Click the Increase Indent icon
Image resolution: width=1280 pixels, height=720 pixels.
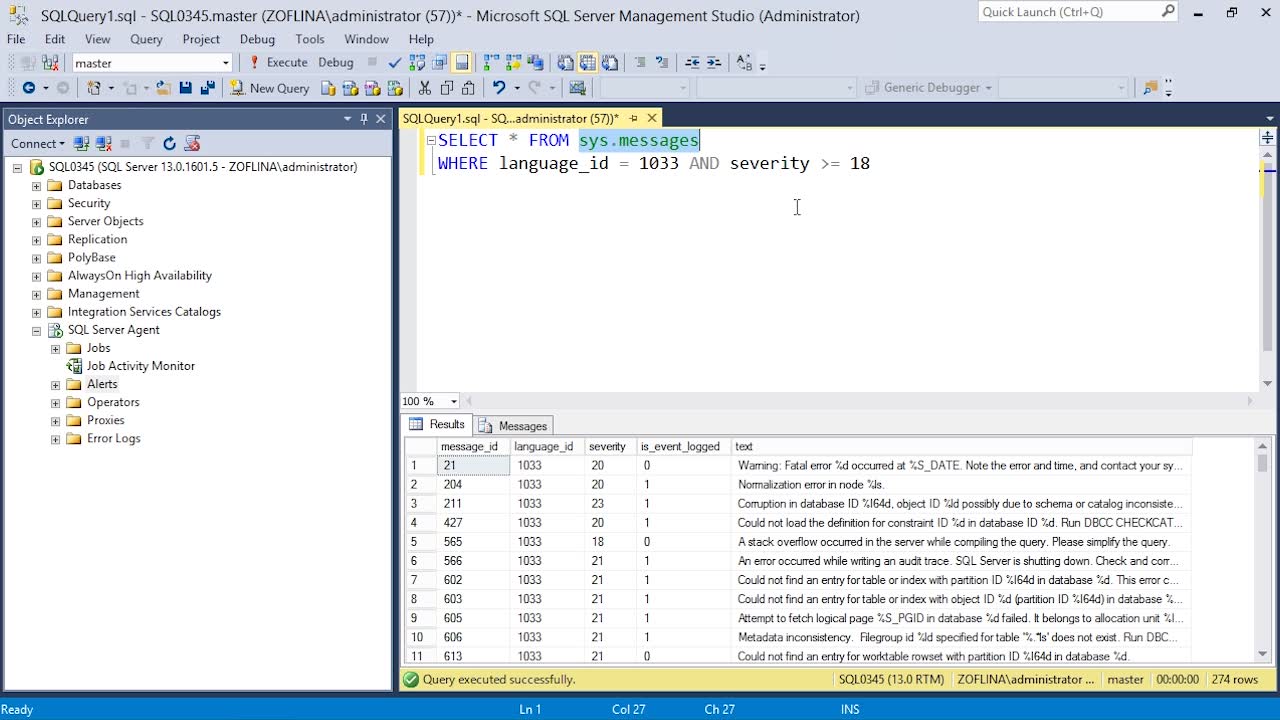coord(714,62)
